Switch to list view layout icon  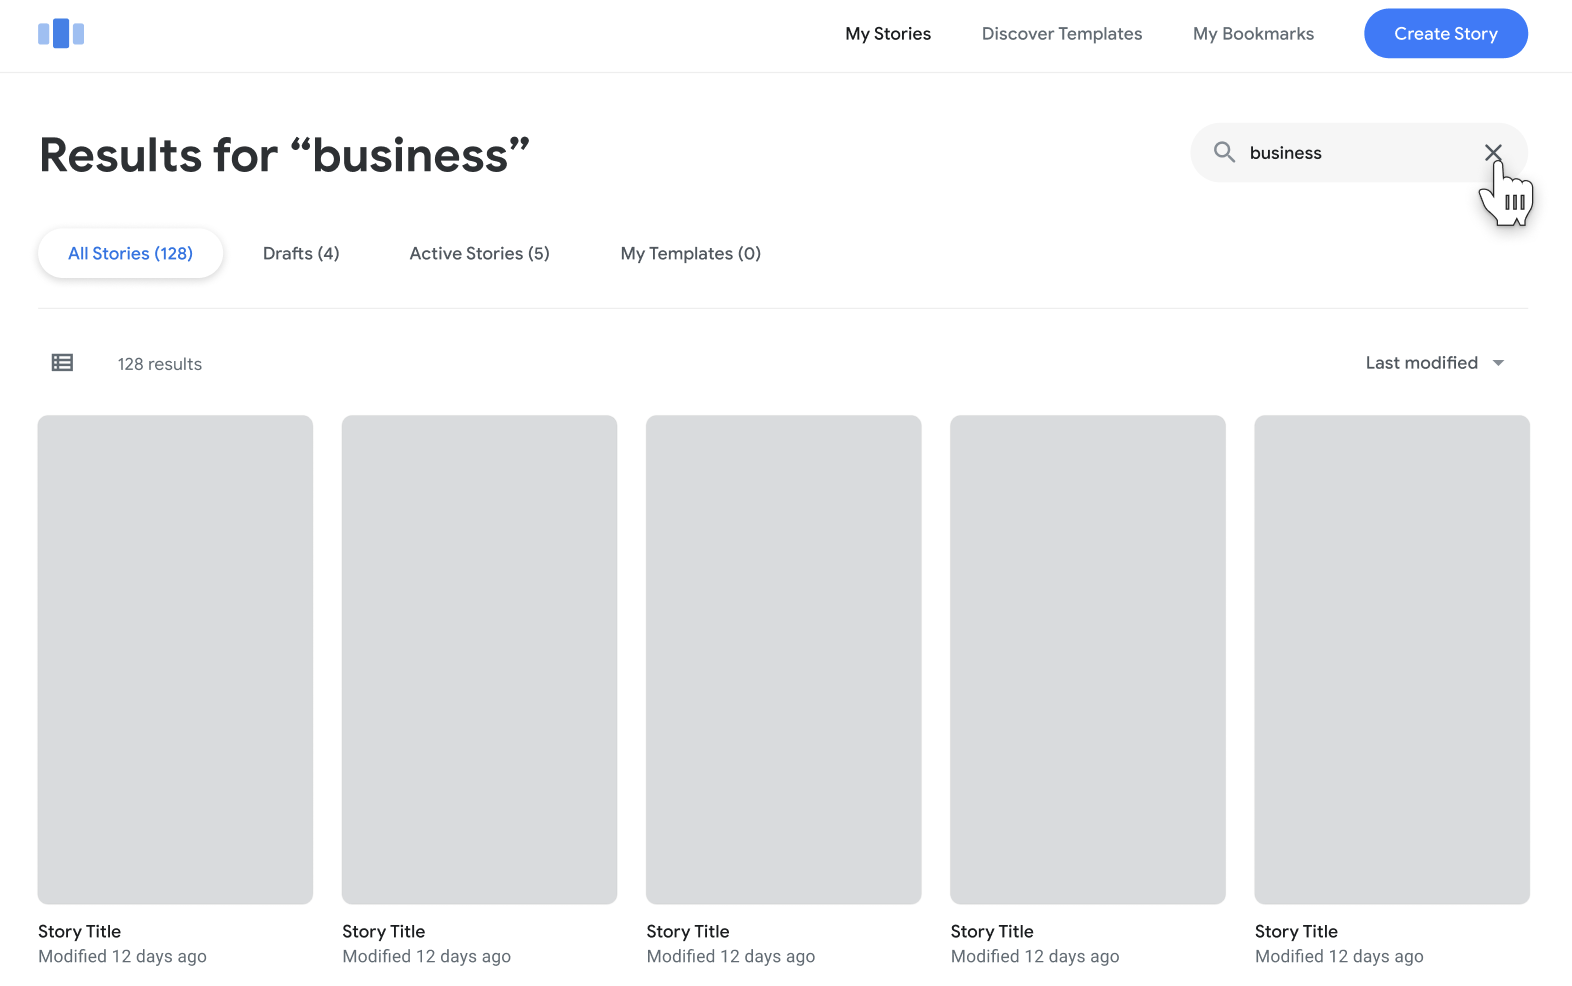[62, 363]
